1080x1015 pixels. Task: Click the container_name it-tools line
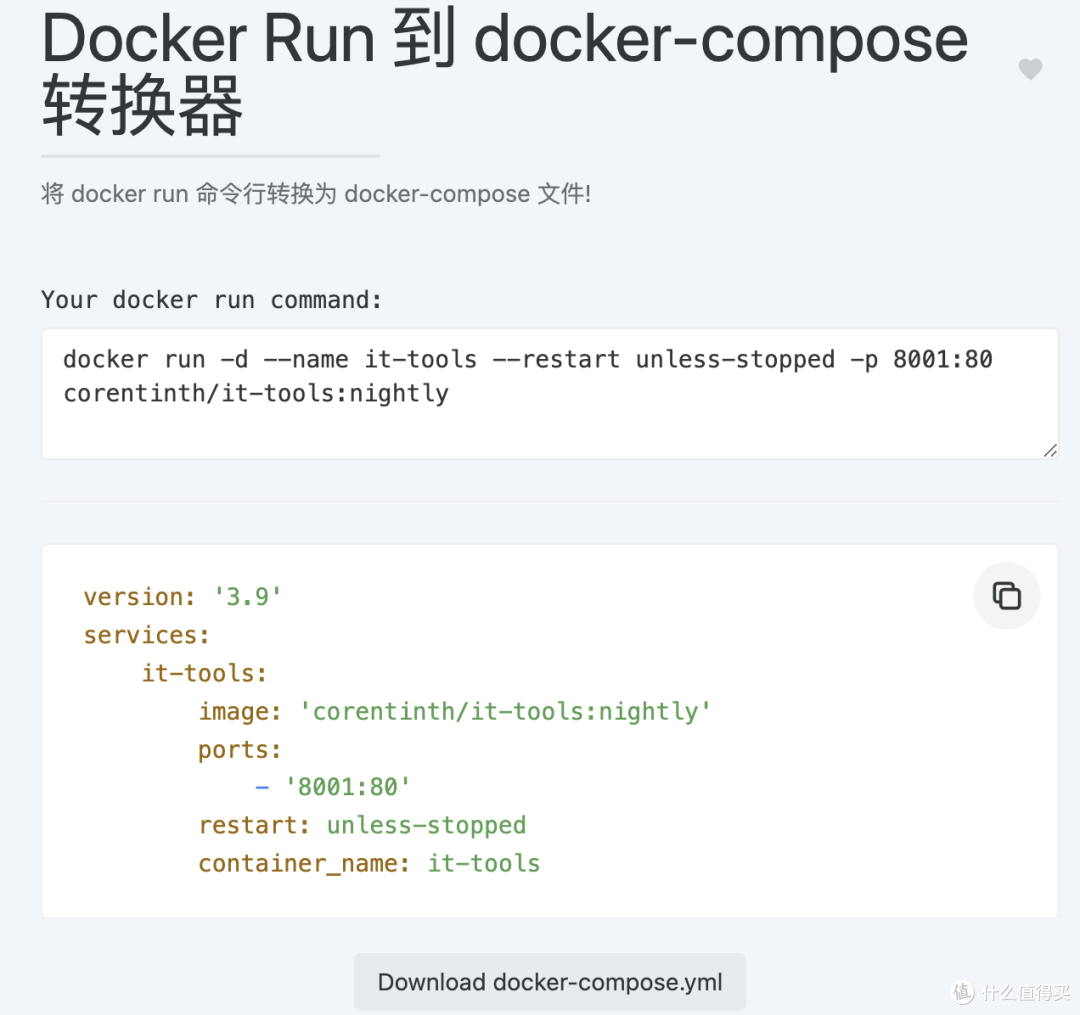click(x=369, y=864)
